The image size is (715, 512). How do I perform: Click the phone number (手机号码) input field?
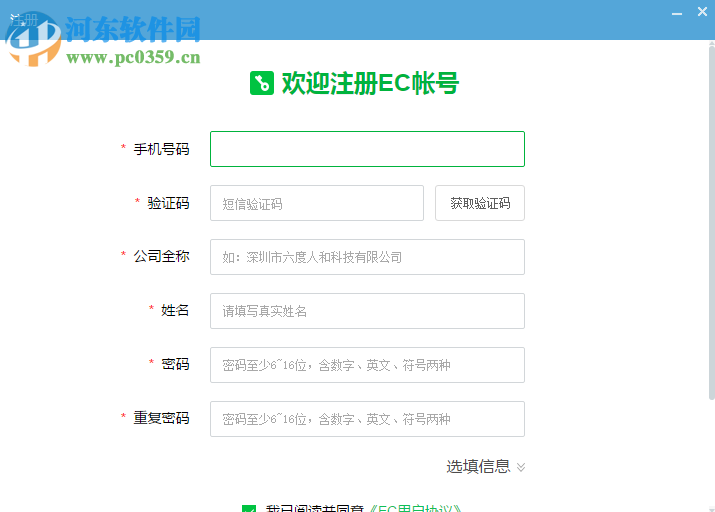coord(367,149)
